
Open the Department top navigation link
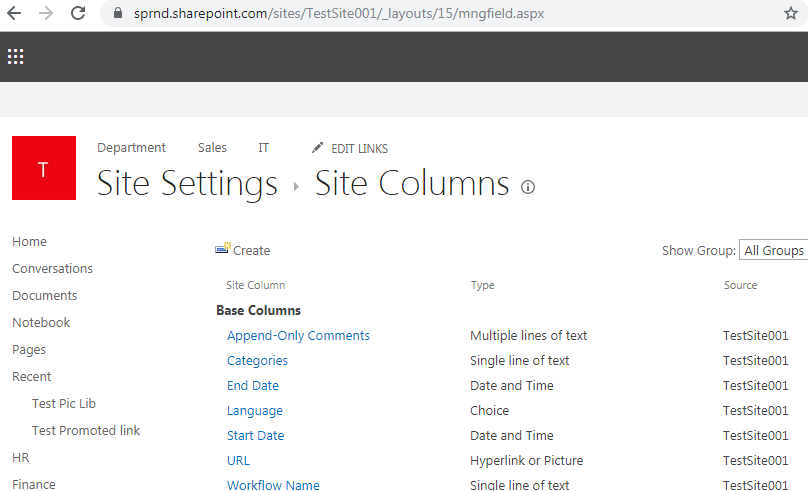point(131,148)
